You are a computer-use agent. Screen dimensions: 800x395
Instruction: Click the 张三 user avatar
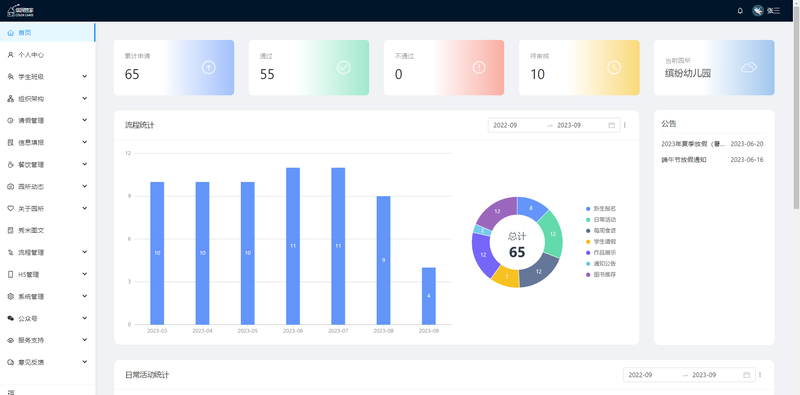758,11
